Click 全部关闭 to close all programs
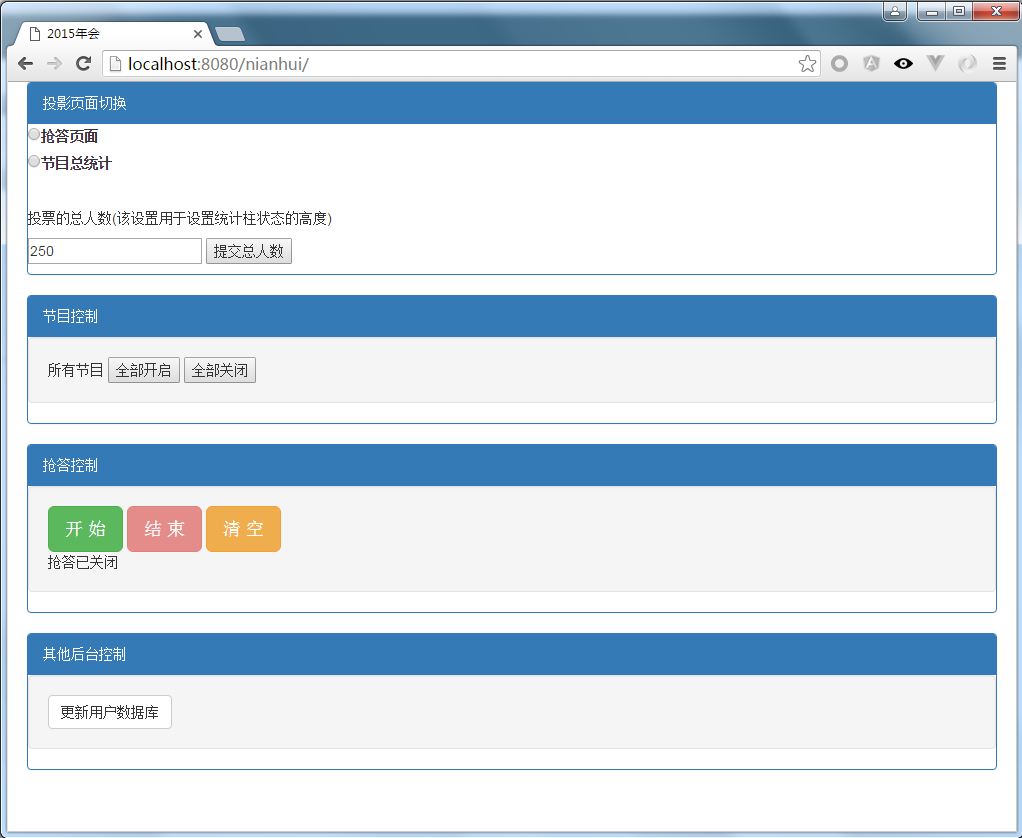This screenshot has height=838, width=1022. 220,370
